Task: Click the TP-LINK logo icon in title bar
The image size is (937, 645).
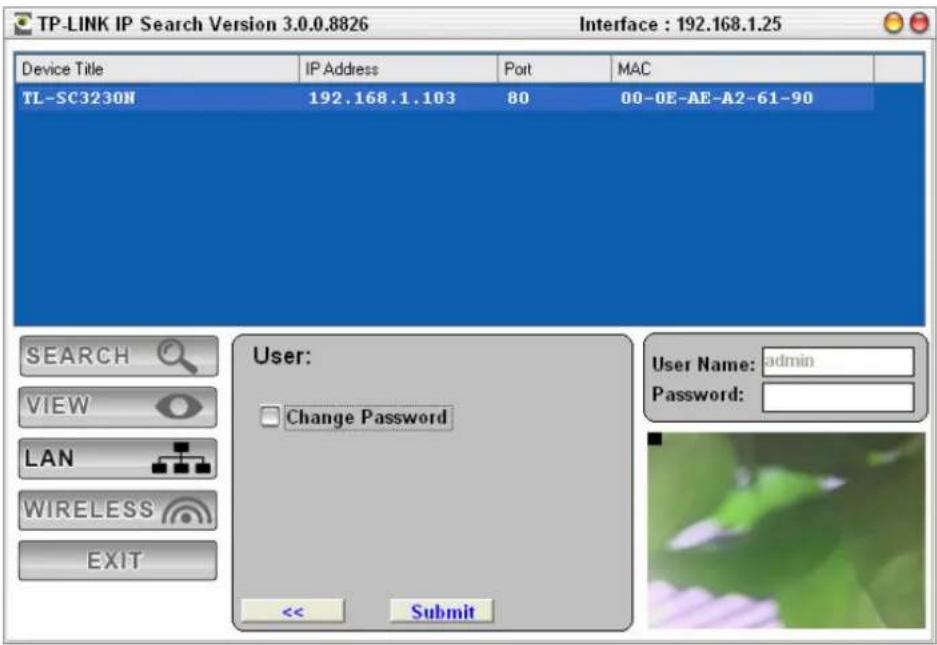Action: coord(23,24)
